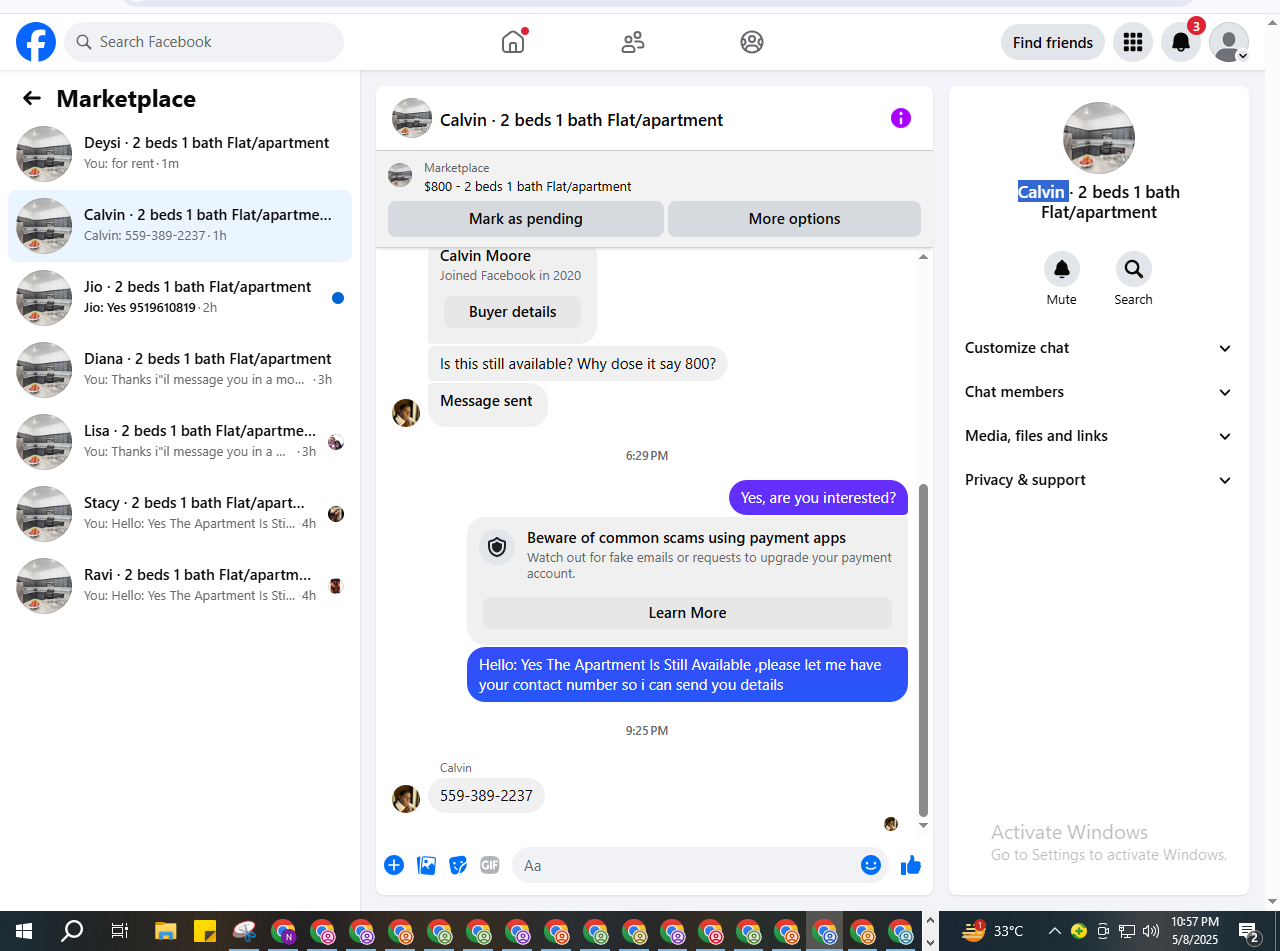Focus the Search Facebook field
The width and height of the screenshot is (1280, 951).
click(204, 42)
